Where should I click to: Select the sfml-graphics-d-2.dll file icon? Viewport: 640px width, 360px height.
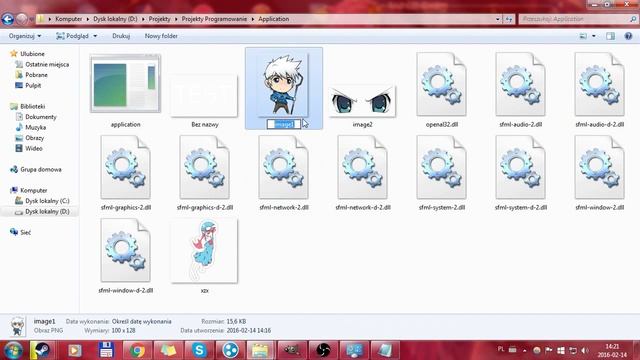coord(204,167)
